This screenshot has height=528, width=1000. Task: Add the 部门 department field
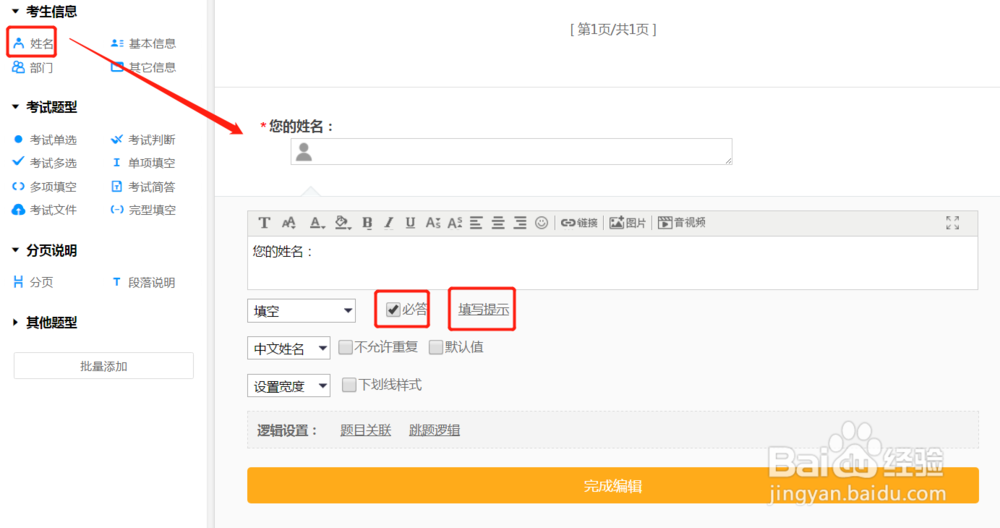[x=33, y=67]
